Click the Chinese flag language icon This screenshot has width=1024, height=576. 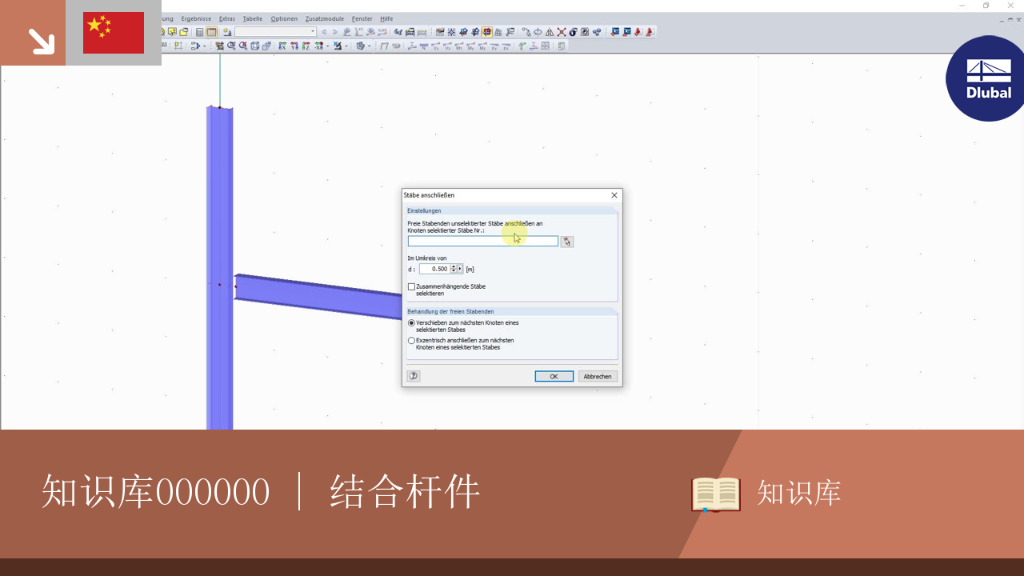tap(114, 33)
